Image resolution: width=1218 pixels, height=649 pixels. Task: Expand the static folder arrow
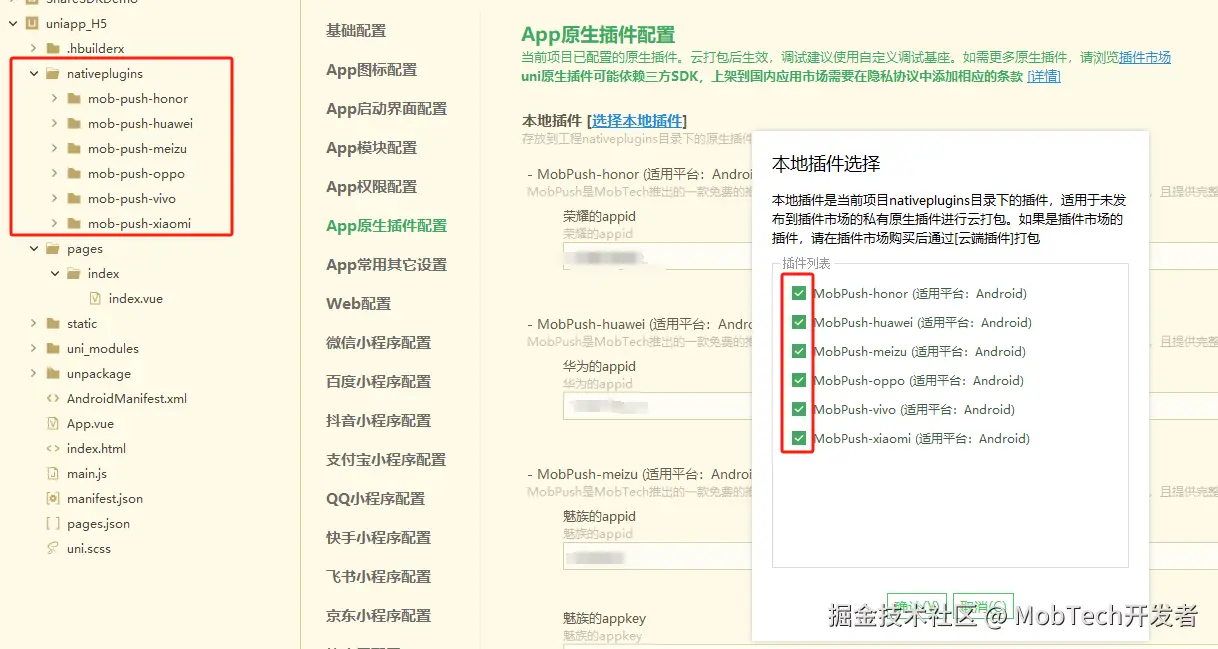click(33, 323)
